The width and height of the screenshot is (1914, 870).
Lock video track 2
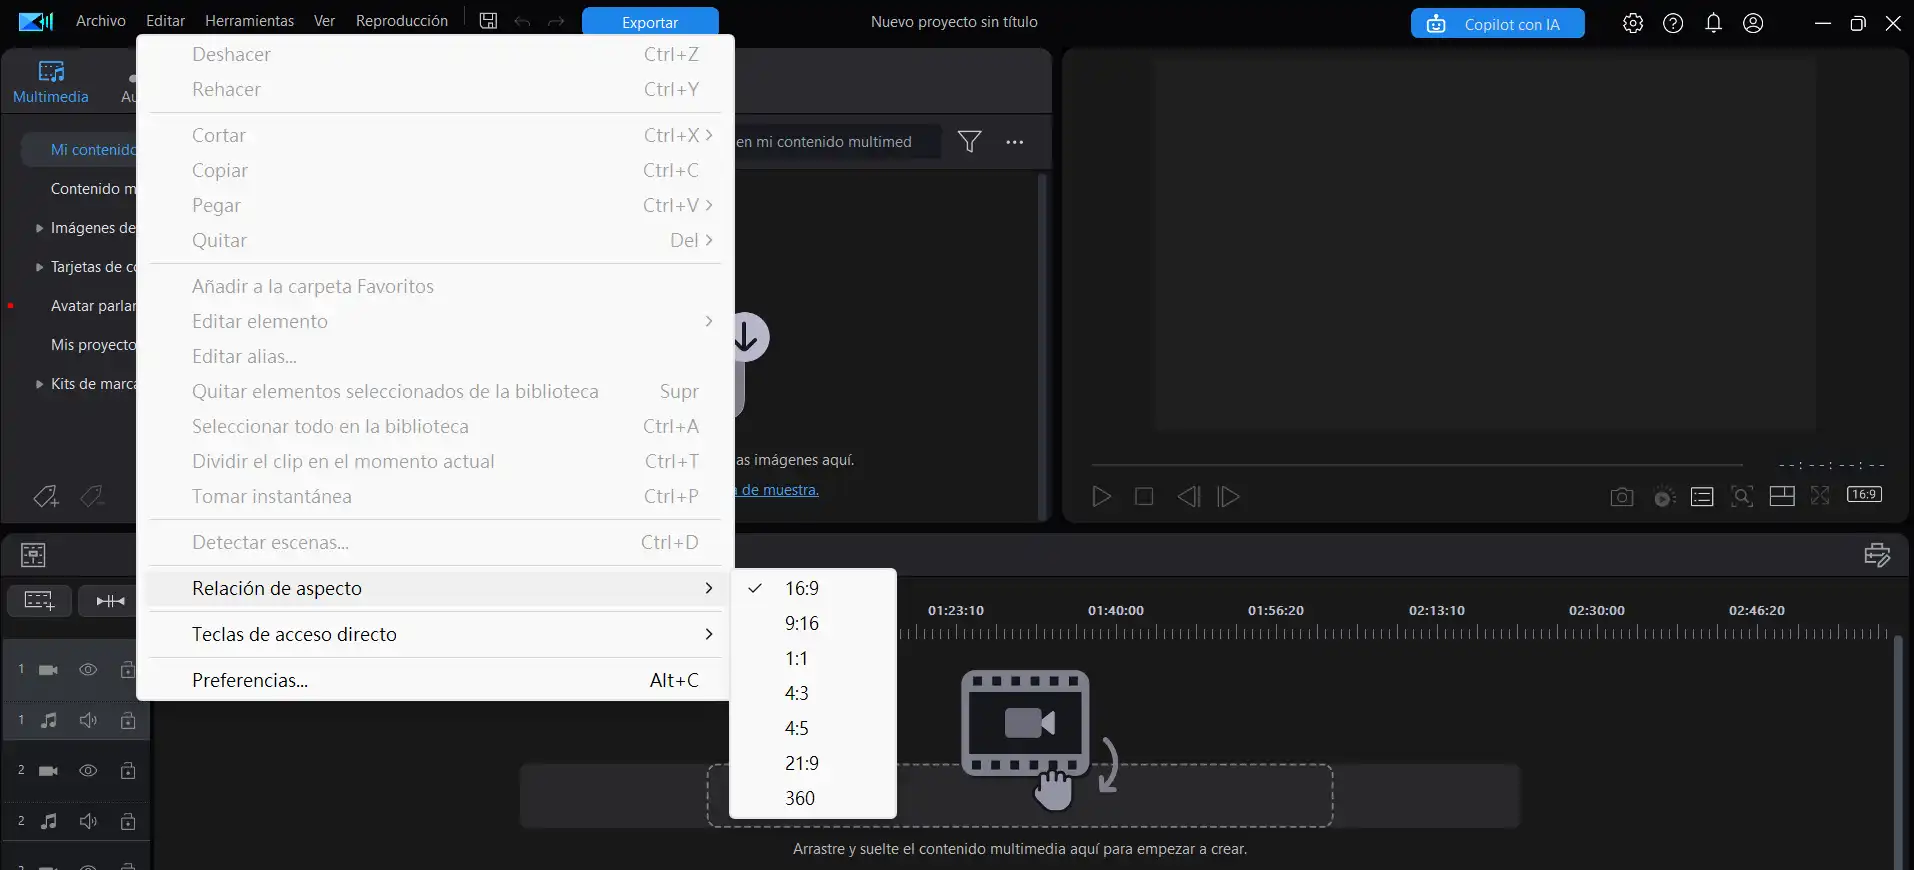coord(128,771)
